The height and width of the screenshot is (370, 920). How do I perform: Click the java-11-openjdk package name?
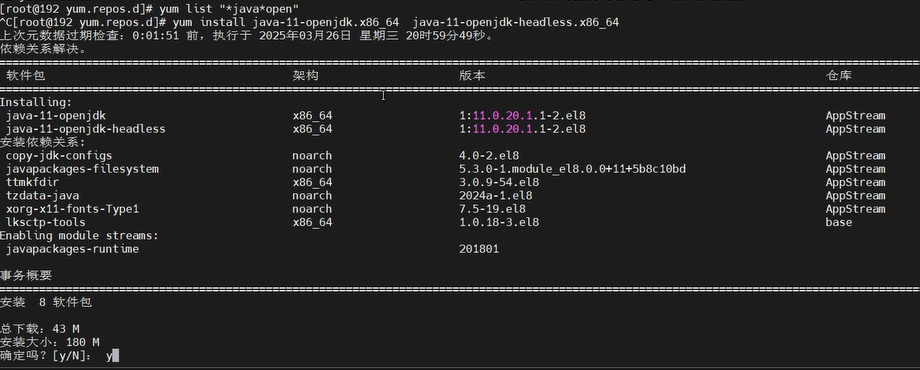[56, 116]
